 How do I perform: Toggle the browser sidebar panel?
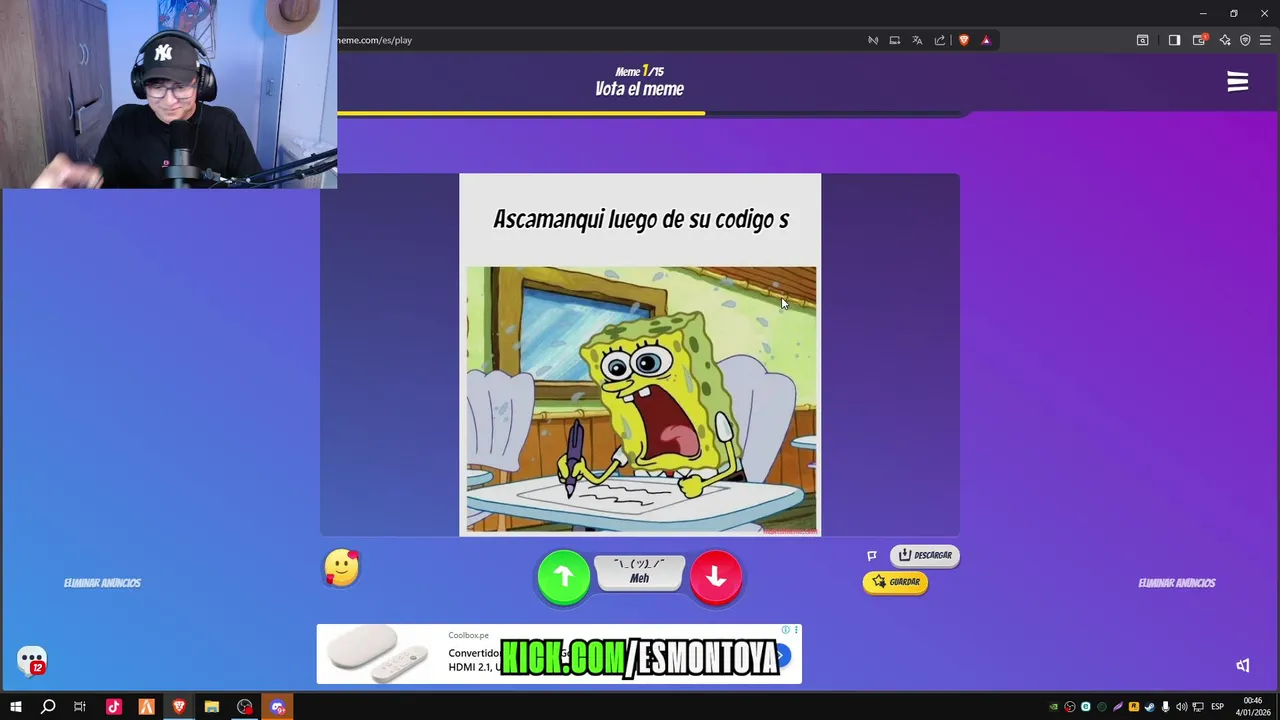click(1174, 40)
